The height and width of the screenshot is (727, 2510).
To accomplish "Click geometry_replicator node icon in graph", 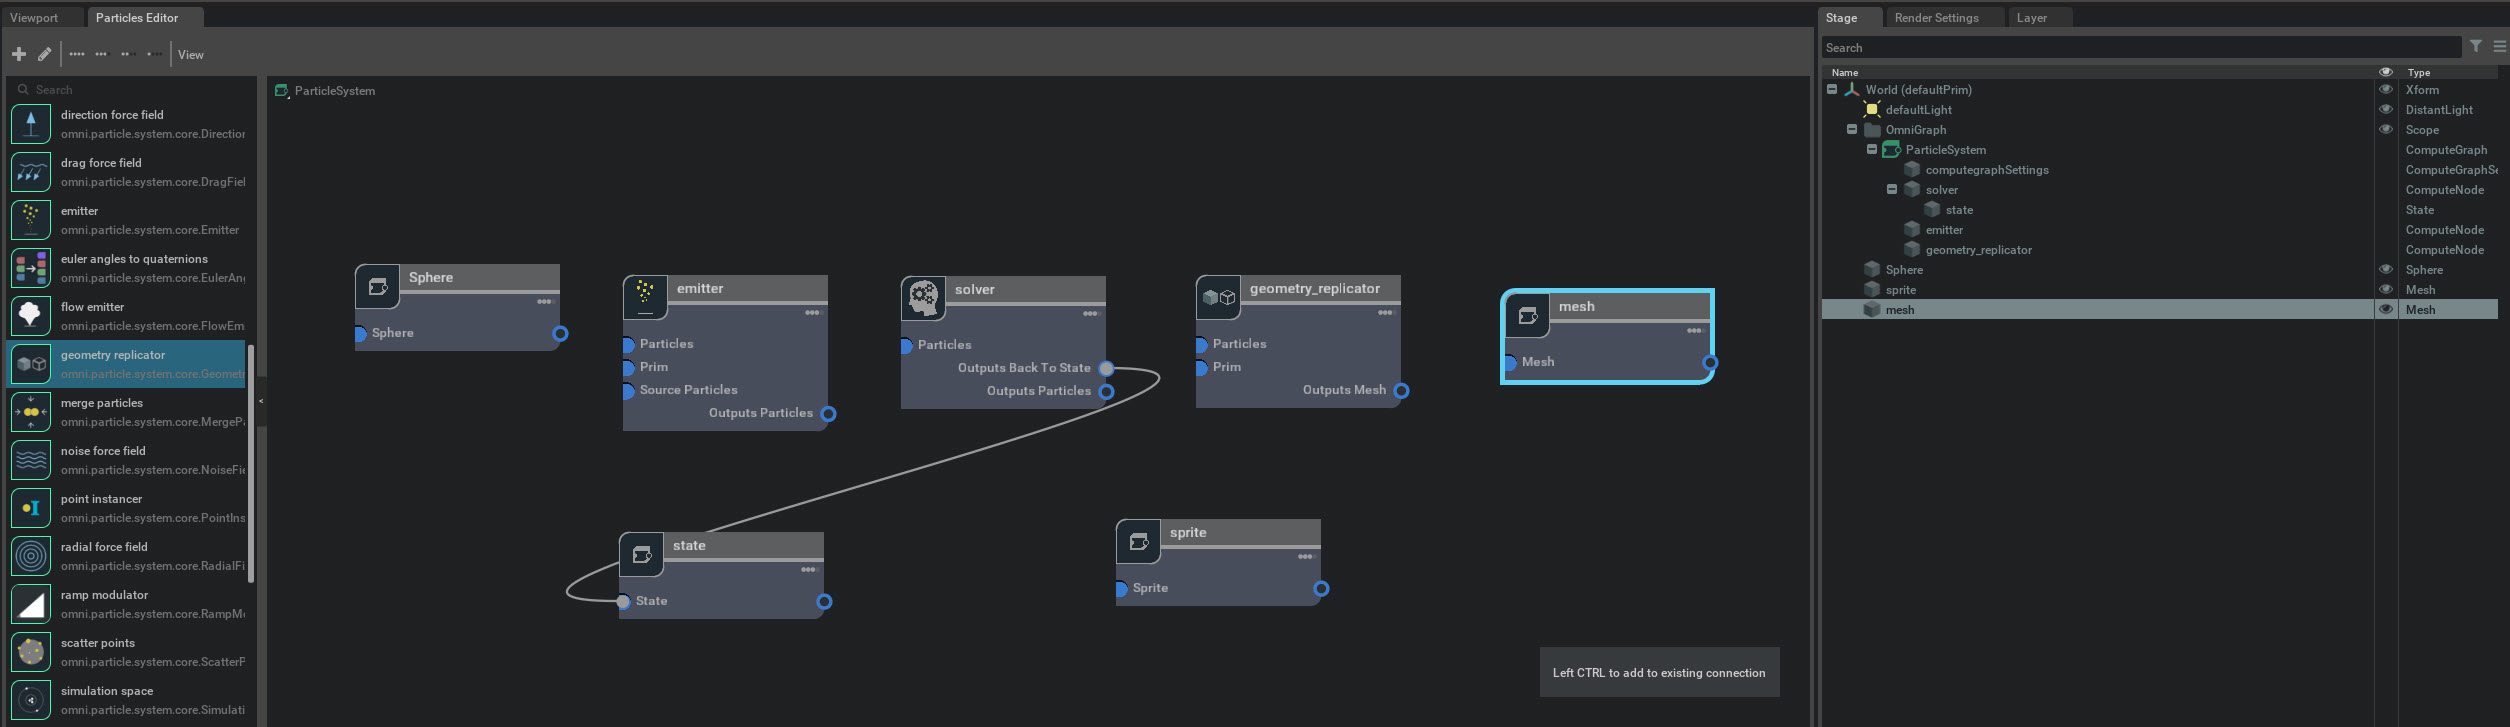I will [x=1218, y=297].
